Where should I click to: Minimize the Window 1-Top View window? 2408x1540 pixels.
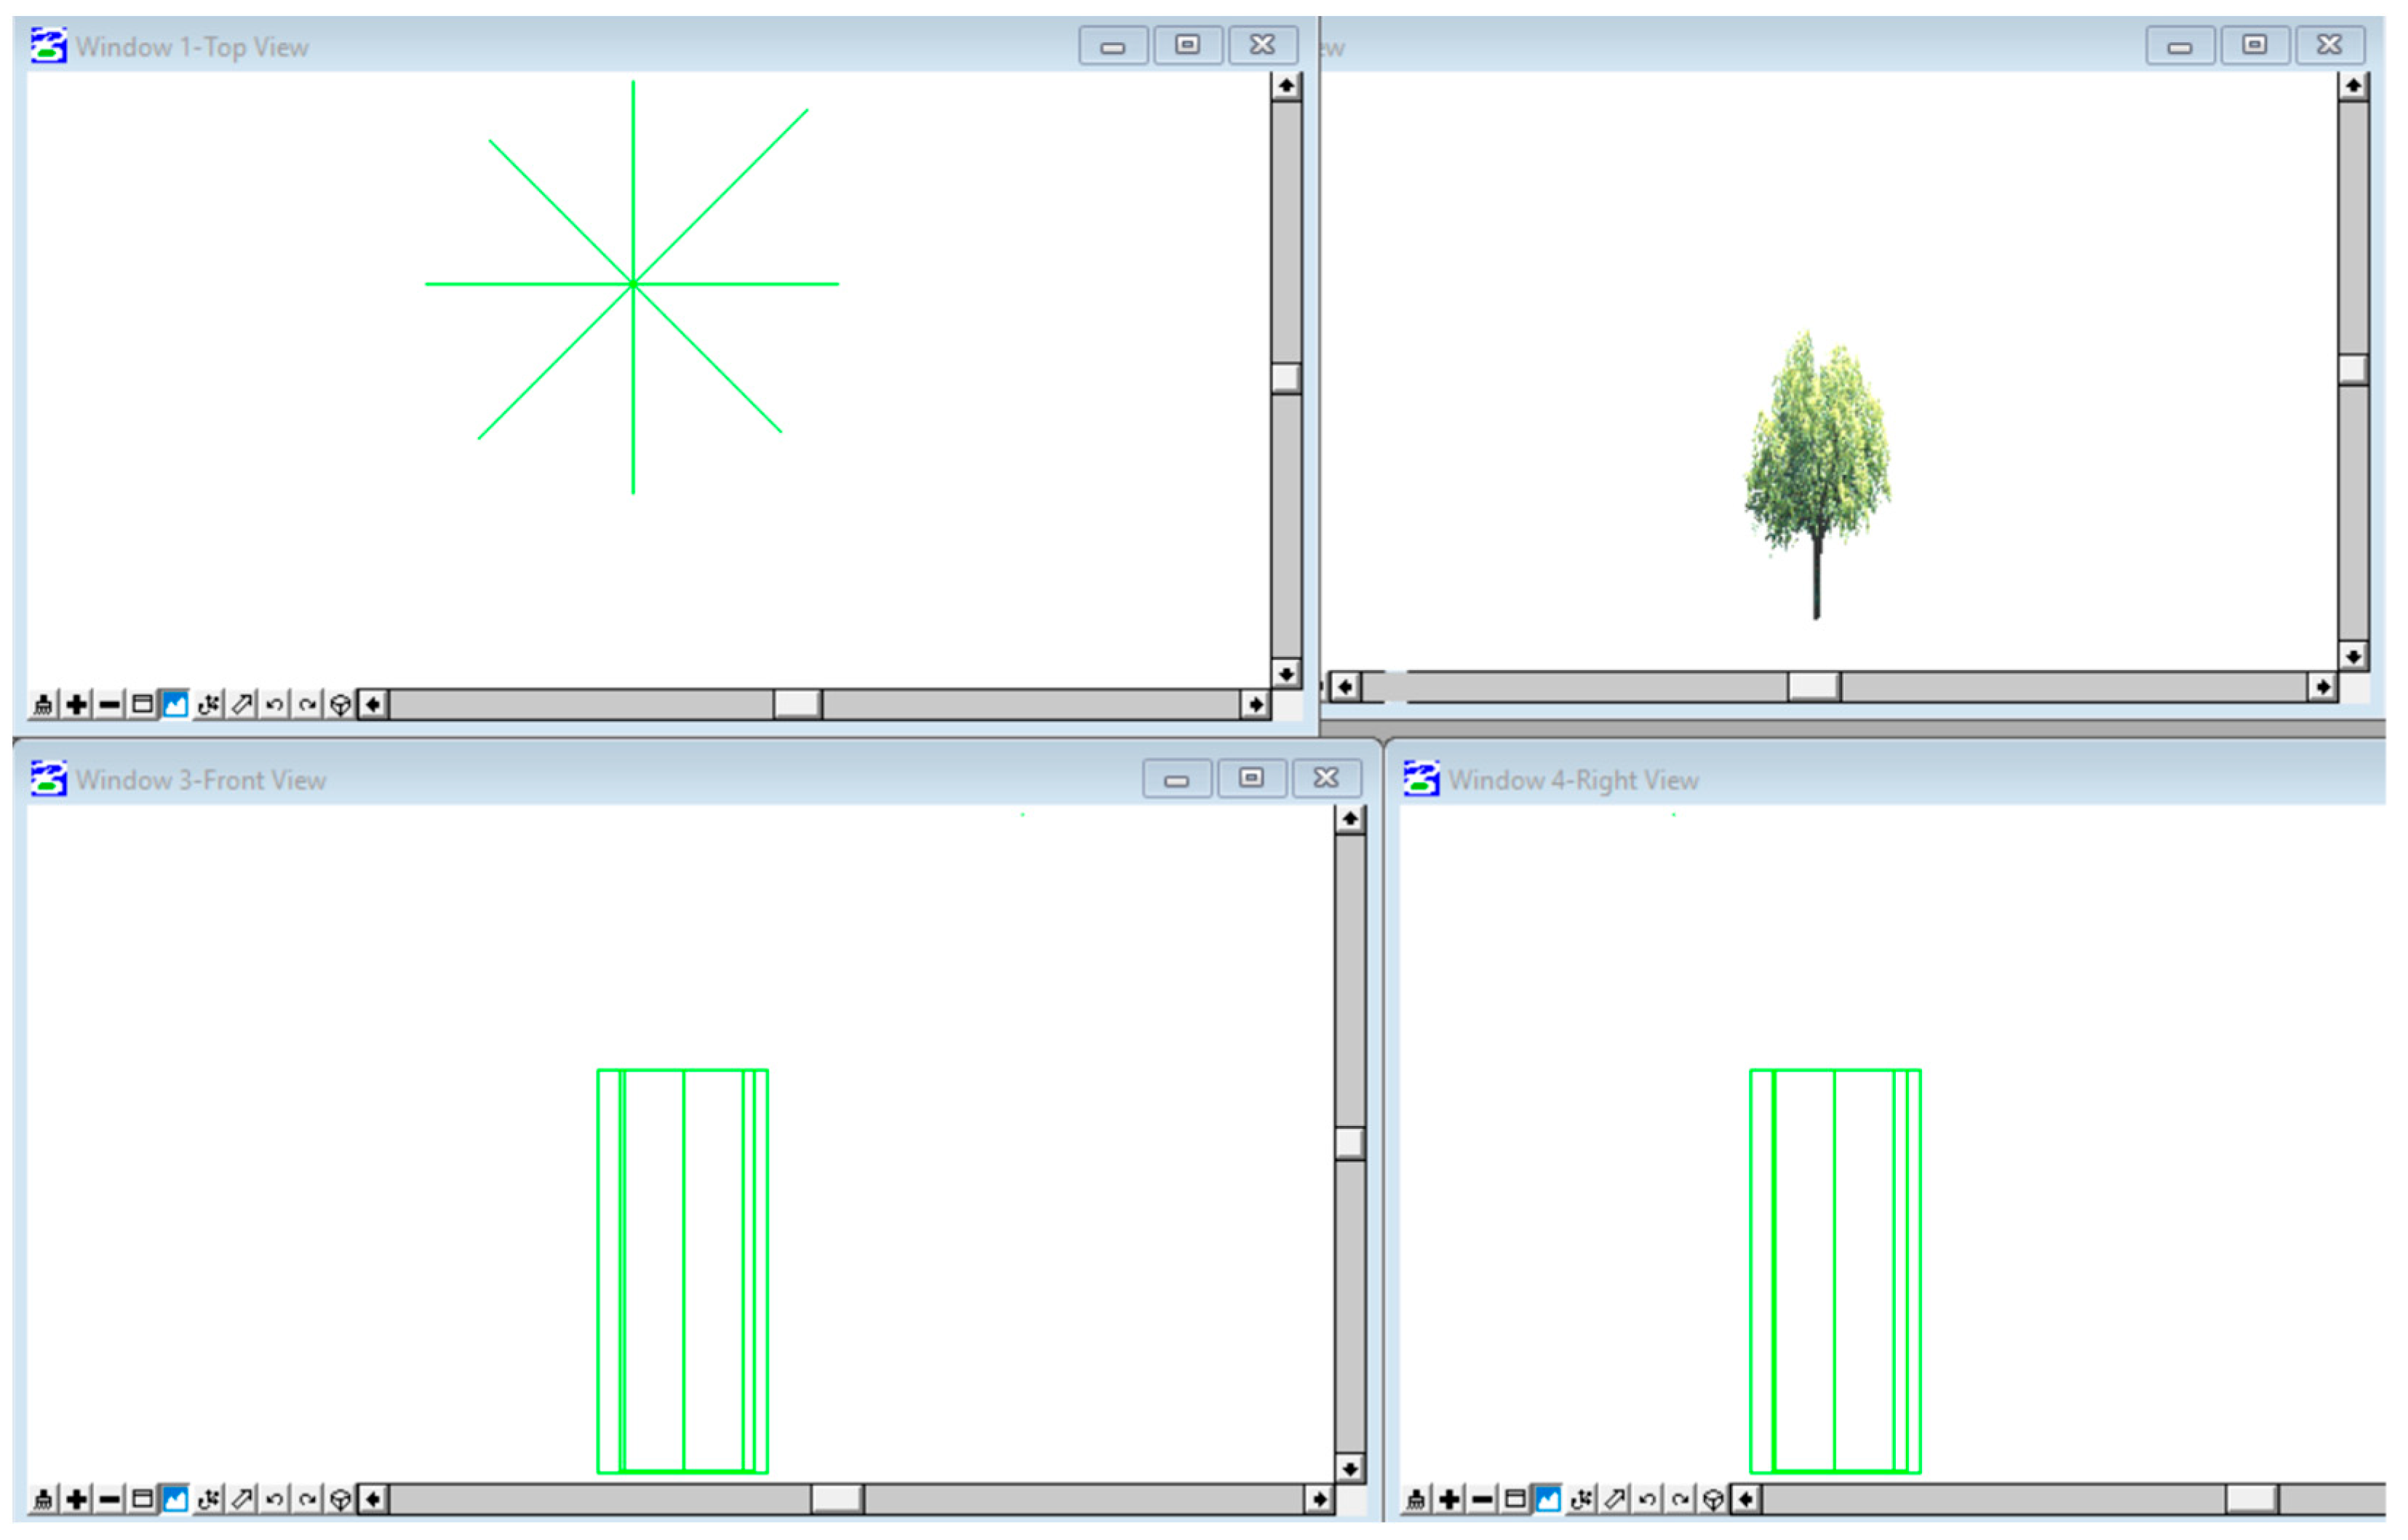tap(1113, 46)
